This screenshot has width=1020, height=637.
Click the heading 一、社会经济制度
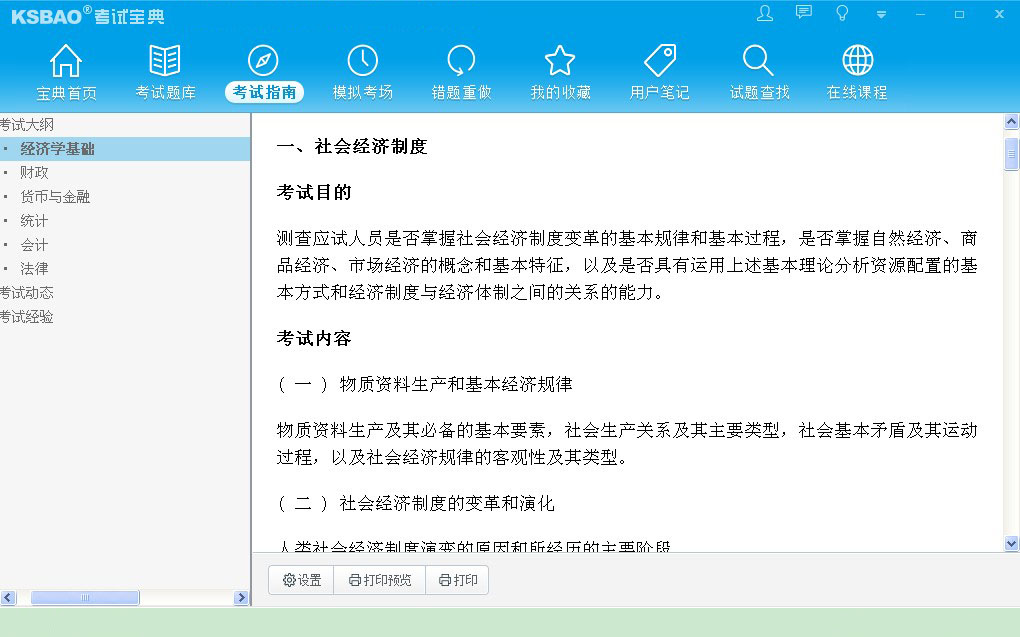352,146
